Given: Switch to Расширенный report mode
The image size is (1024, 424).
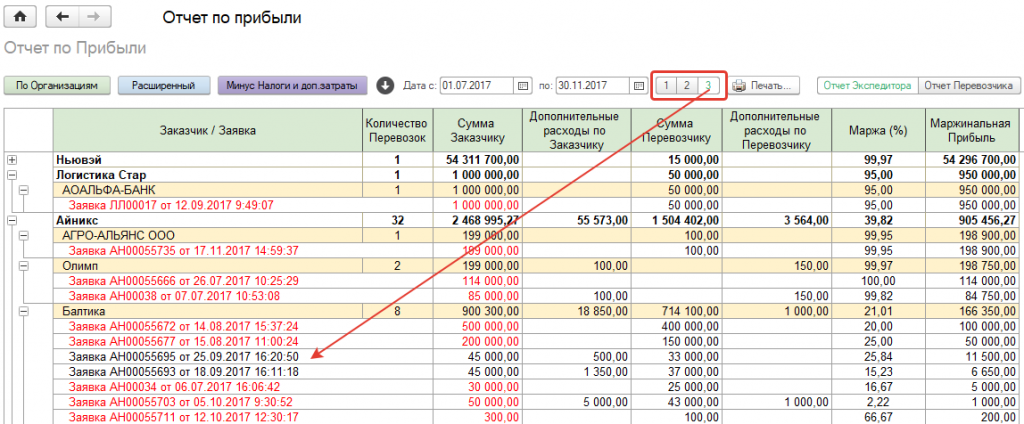Looking at the screenshot, I should pyautogui.click(x=165, y=86).
